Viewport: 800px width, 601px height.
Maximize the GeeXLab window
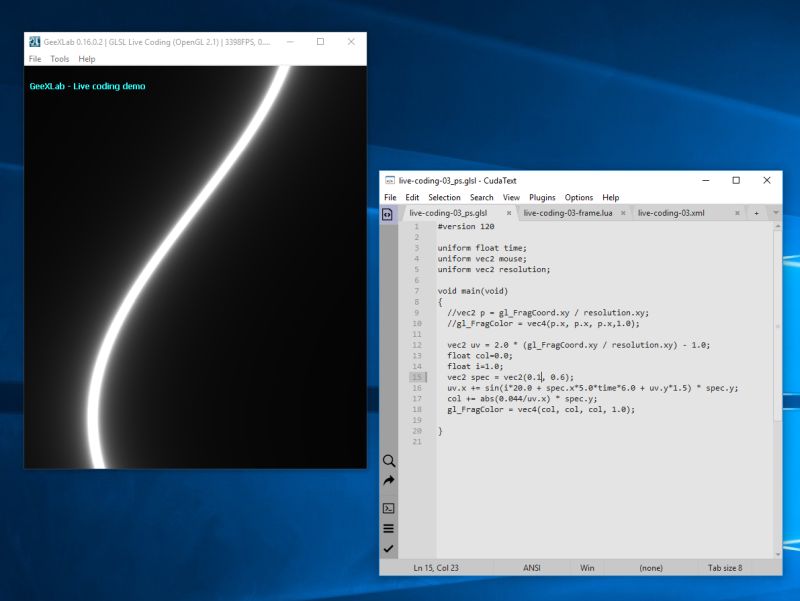pos(320,42)
